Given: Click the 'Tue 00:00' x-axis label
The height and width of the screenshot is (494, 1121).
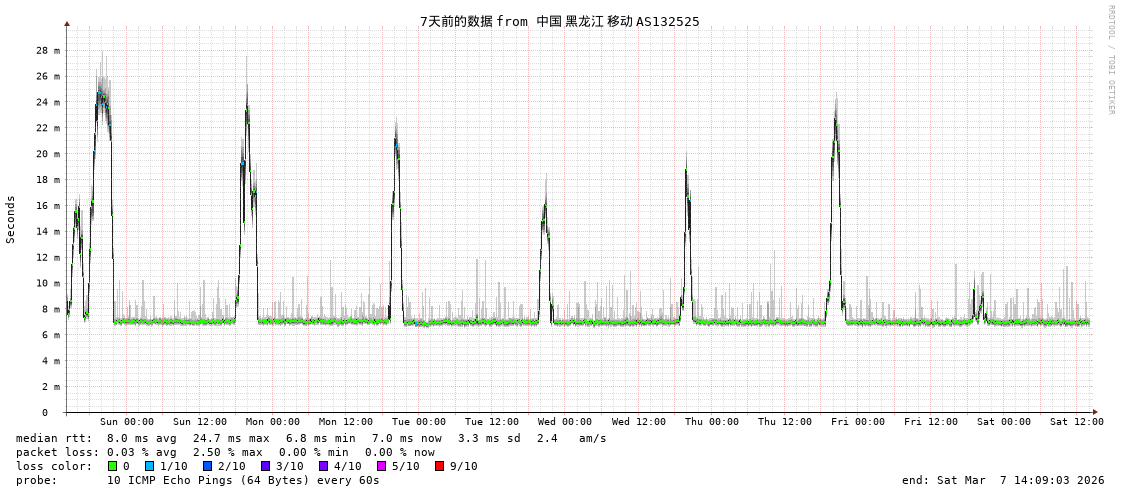Looking at the screenshot, I should 419,422.
